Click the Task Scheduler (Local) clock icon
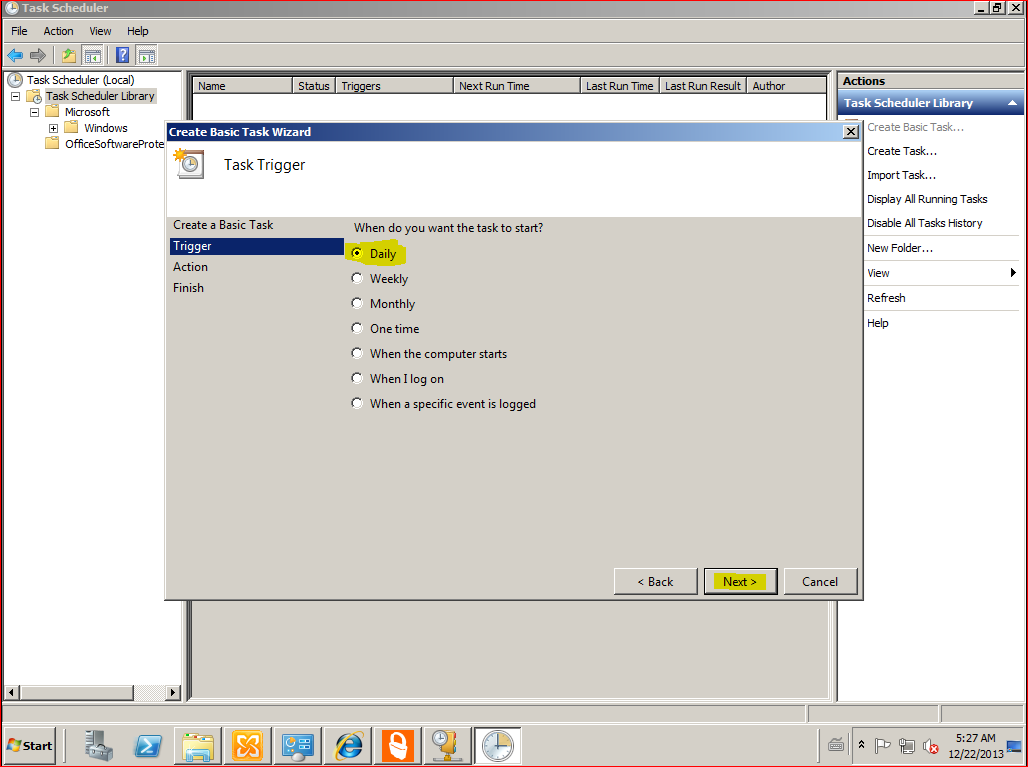Screen dimensions: 1028x767 [15, 80]
